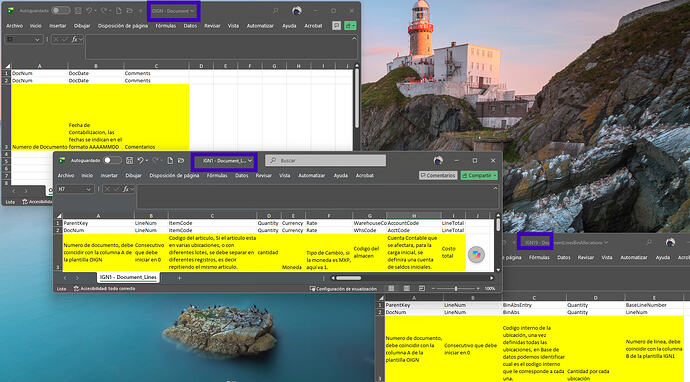The height and width of the screenshot is (382, 690).
Task: Click the account avatar in the IGN19 window
Action: [670, 242]
